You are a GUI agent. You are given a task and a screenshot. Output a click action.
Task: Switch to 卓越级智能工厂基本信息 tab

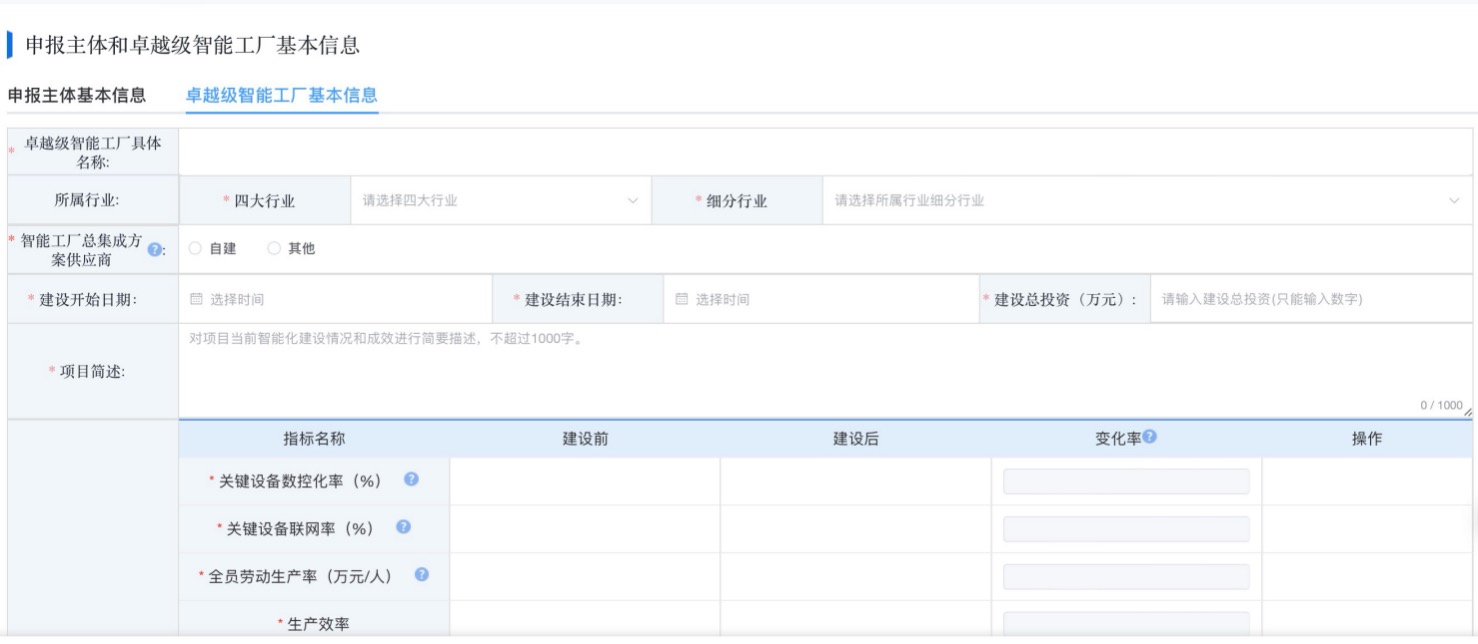point(282,96)
